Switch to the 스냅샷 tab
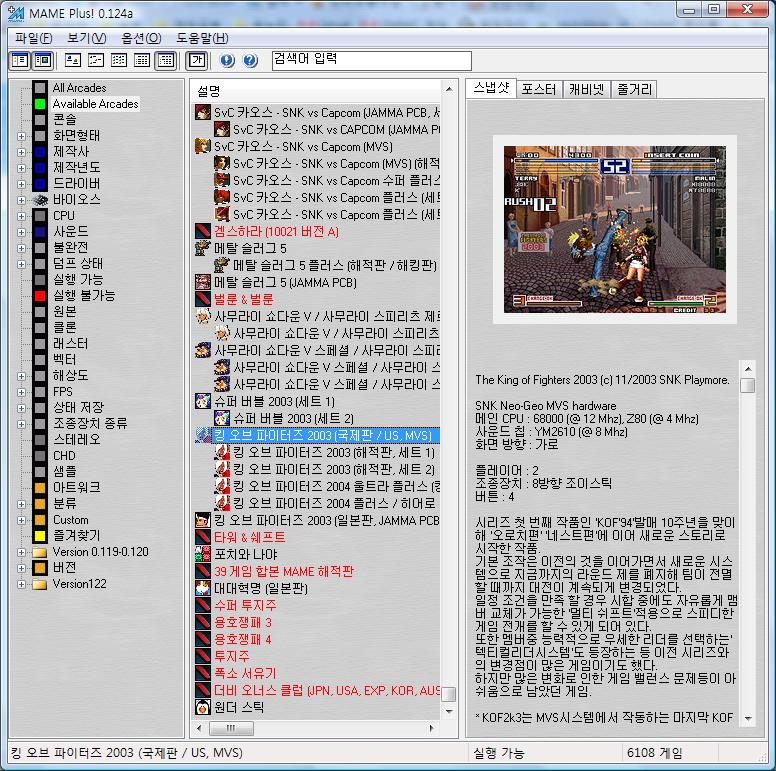 pos(491,88)
